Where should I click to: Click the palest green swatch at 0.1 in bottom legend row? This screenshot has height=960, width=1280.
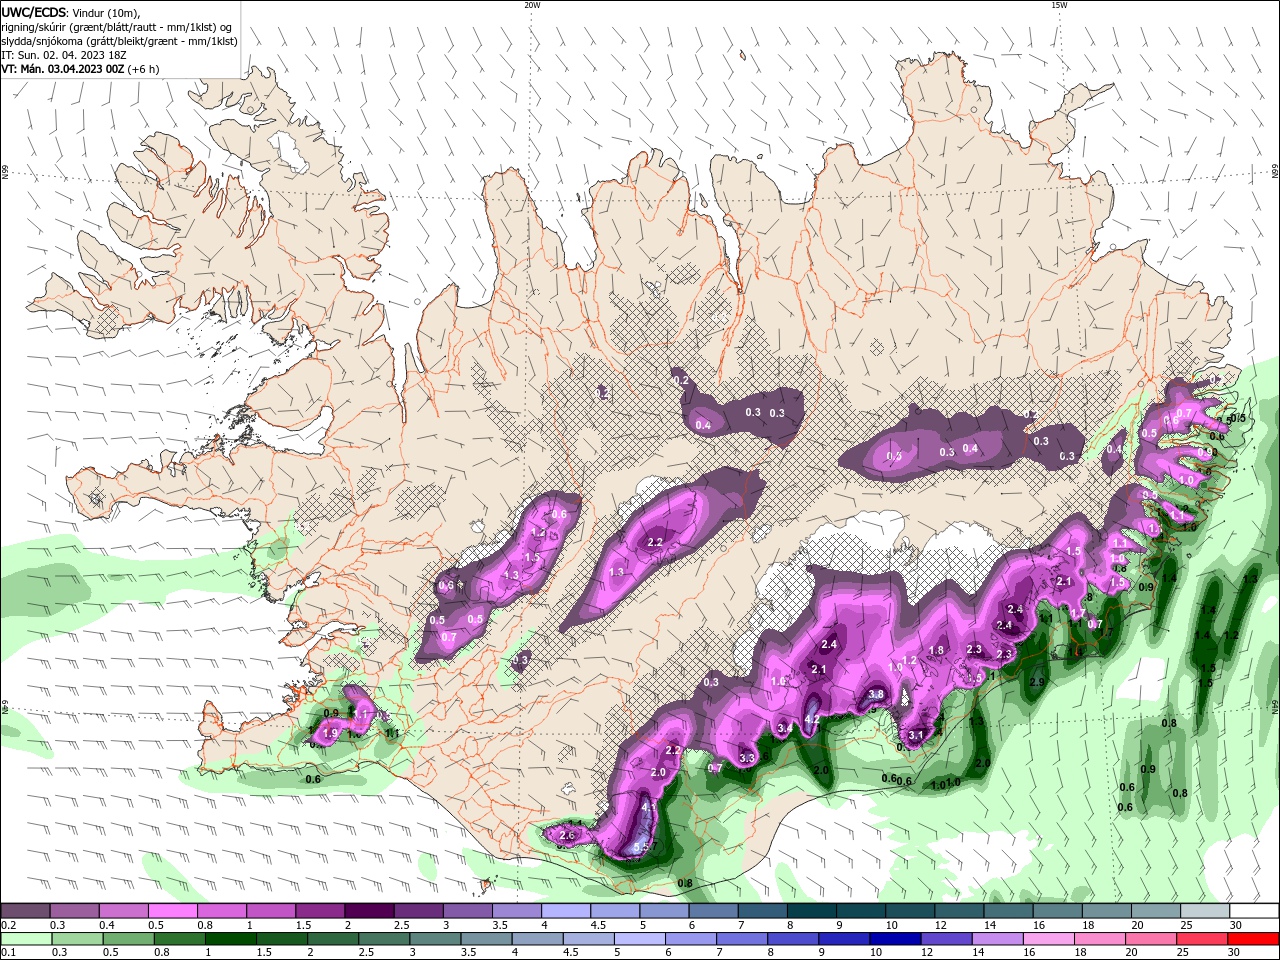tap(26, 939)
